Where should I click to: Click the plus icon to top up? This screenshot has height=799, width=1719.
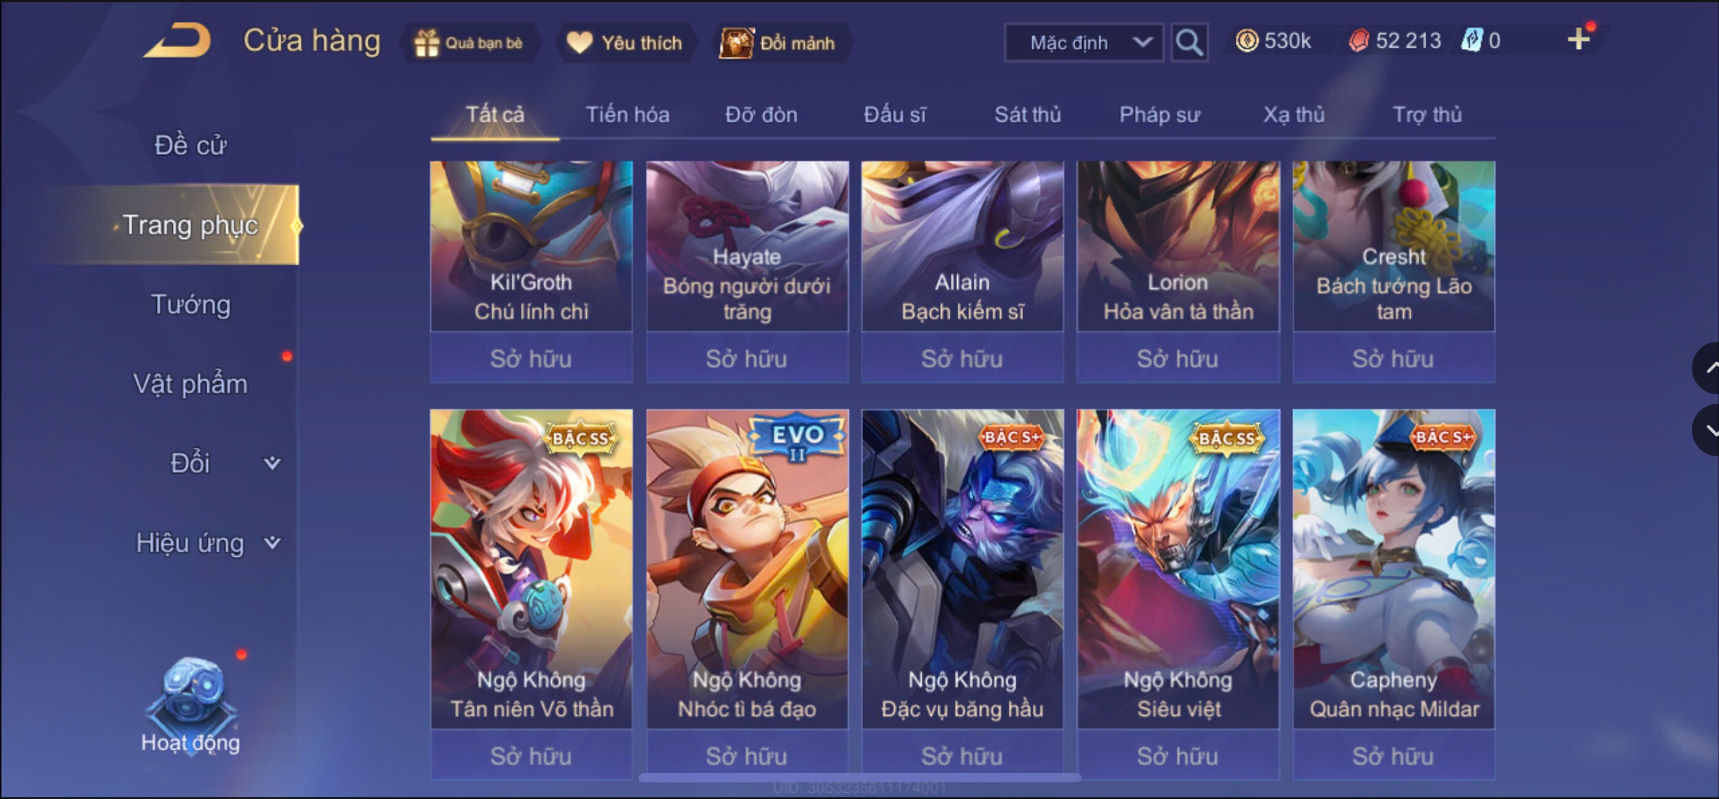(x=1578, y=39)
